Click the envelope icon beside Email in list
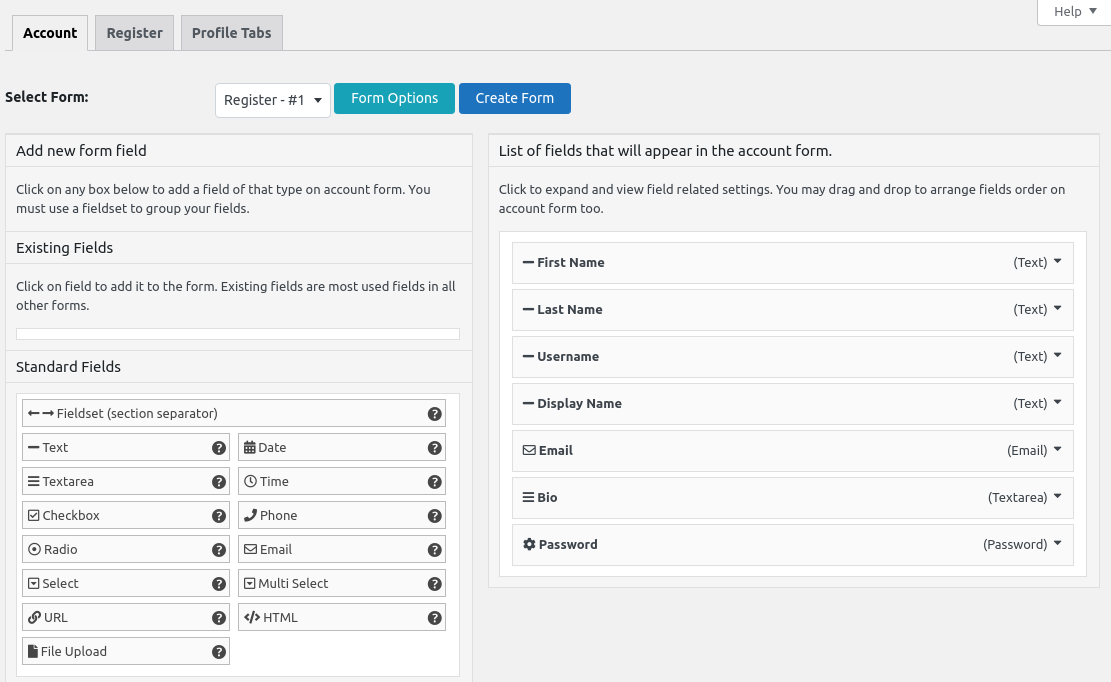 pyautogui.click(x=529, y=450)
